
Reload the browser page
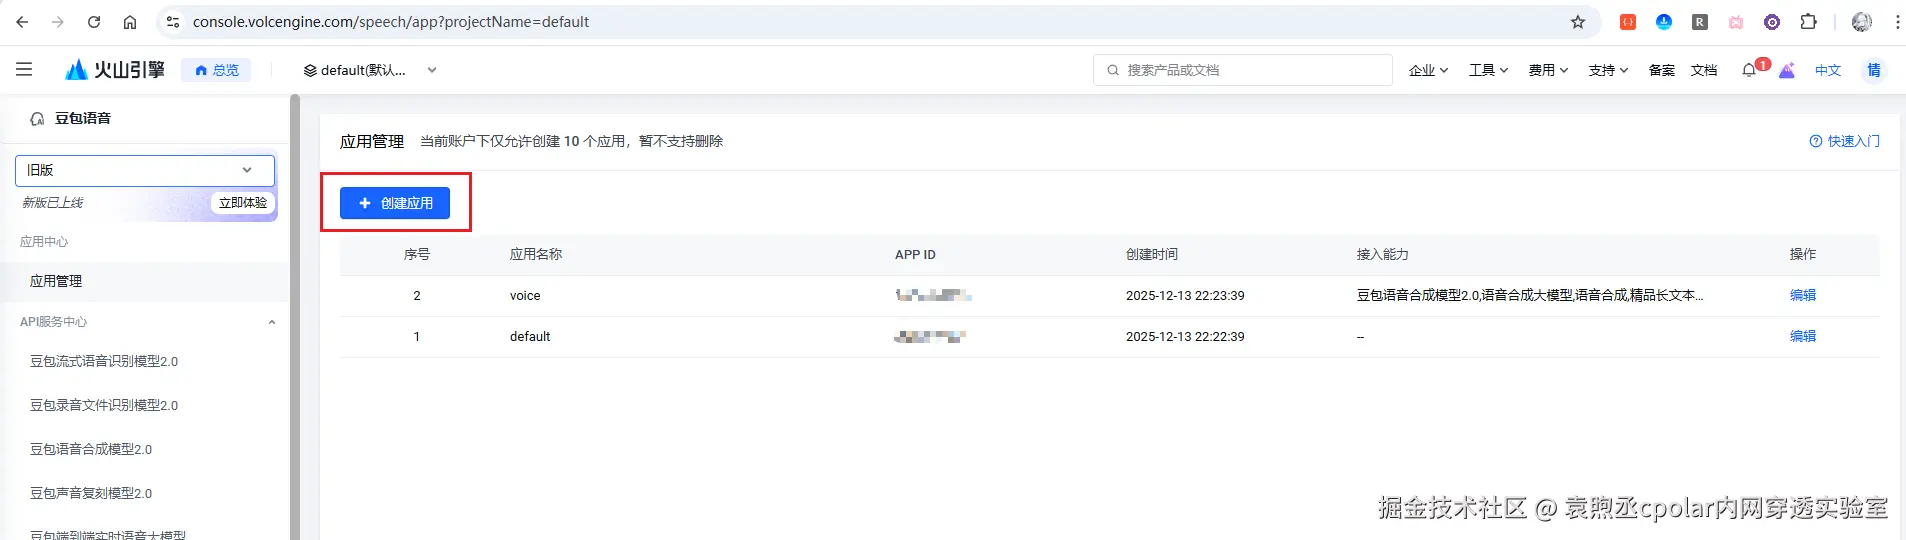(x=94, y=22)
